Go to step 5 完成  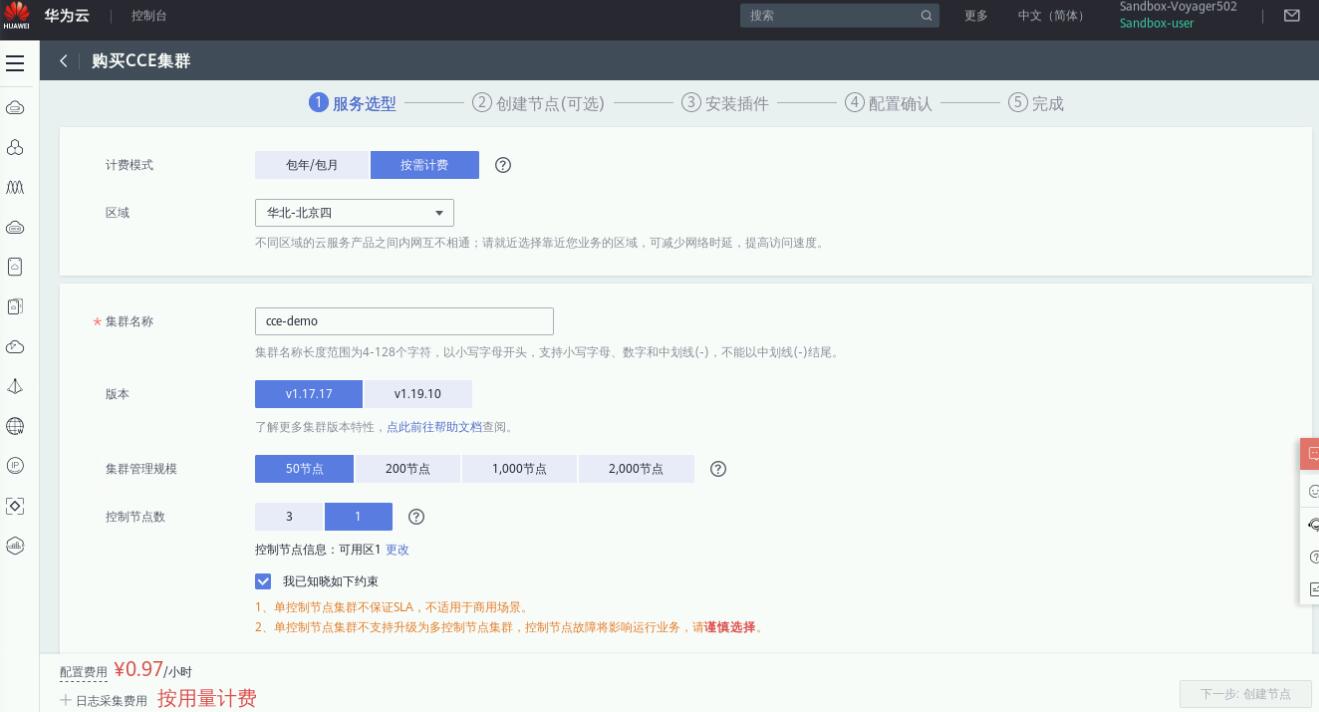1036,104
